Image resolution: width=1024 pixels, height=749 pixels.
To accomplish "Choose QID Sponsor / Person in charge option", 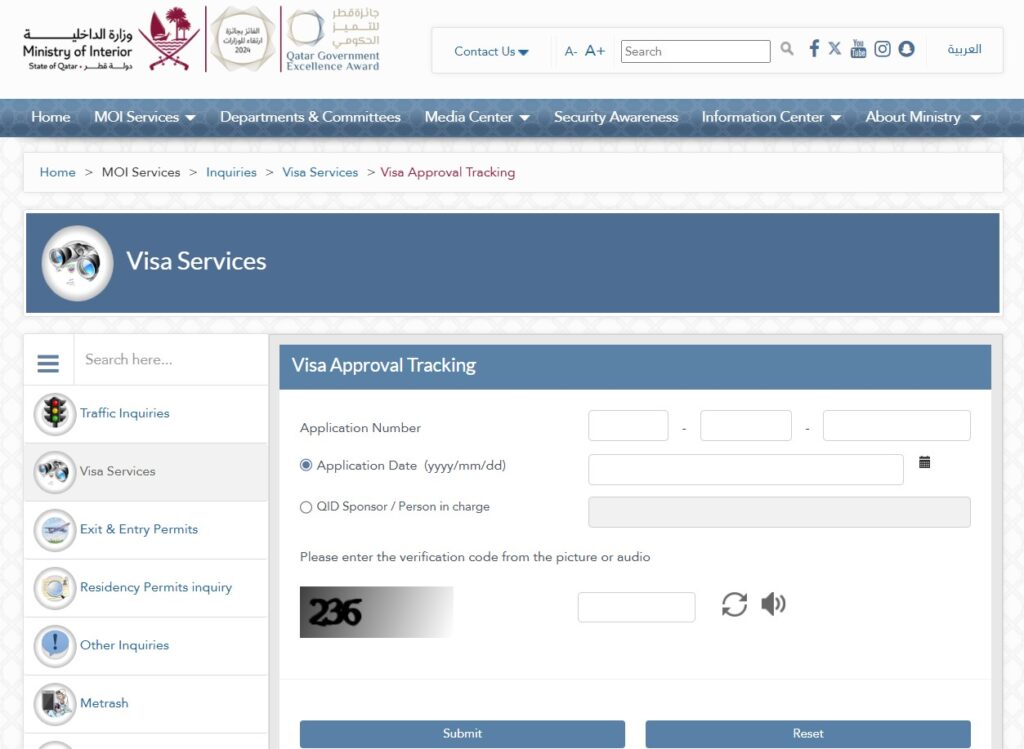I will [x=306, y=507].
